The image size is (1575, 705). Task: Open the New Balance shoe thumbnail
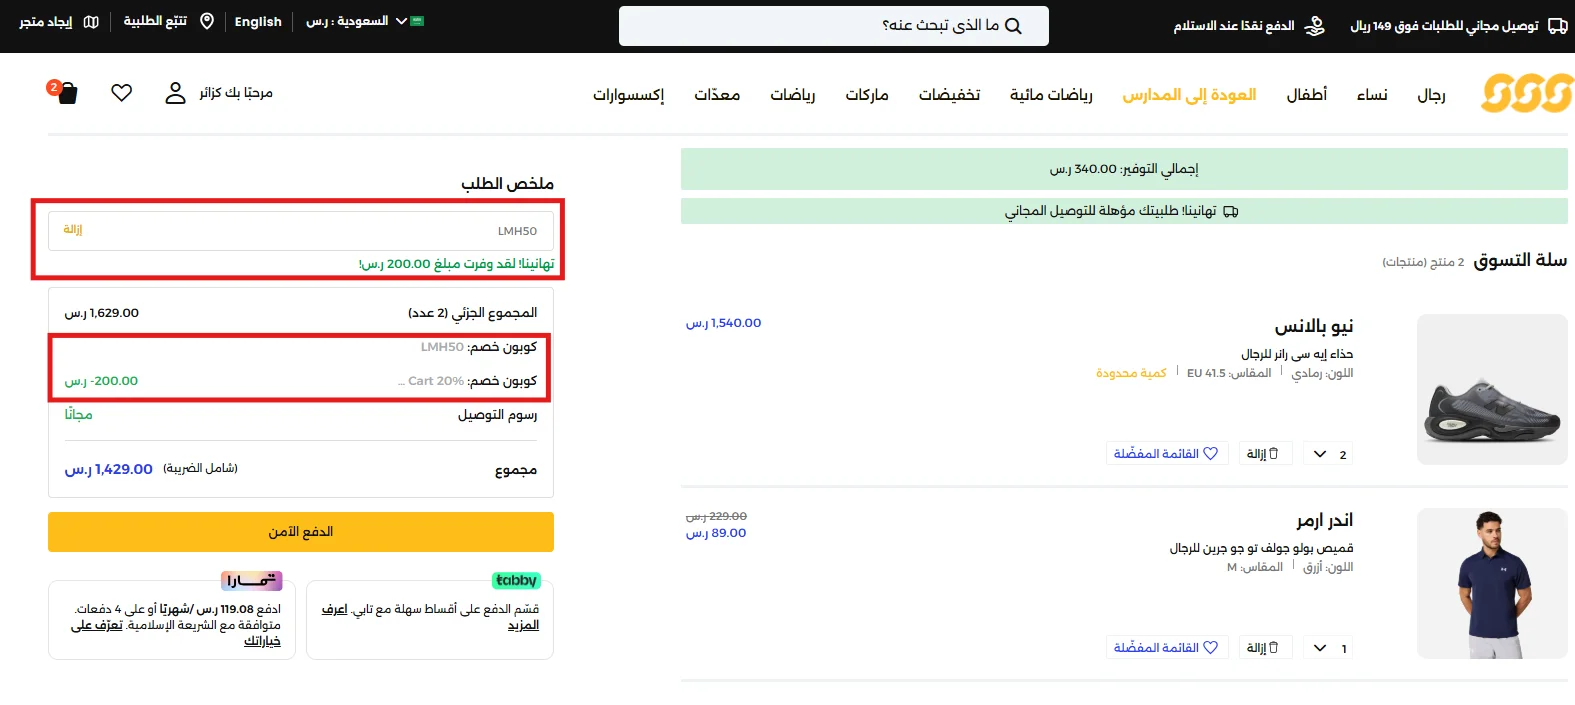(x=1492, y=390)
